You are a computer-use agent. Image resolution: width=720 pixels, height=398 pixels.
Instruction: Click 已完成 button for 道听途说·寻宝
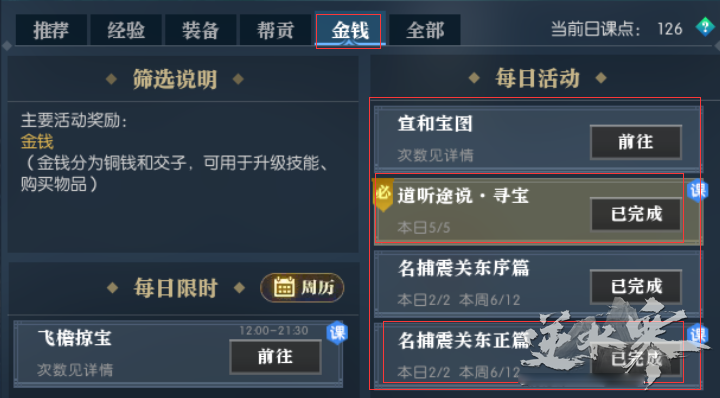tap(636, 214)
